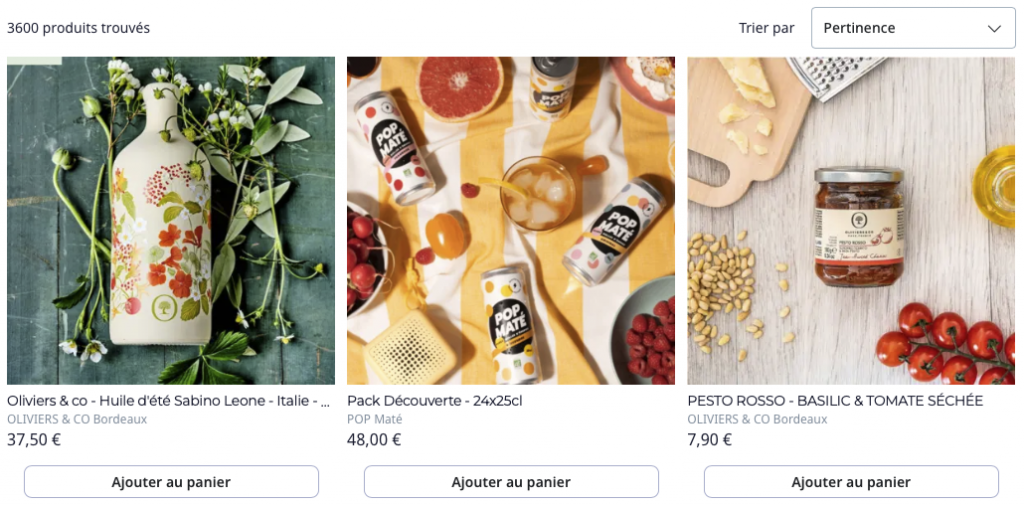Add the Pesto Rosso to cart

click(851, 482)
